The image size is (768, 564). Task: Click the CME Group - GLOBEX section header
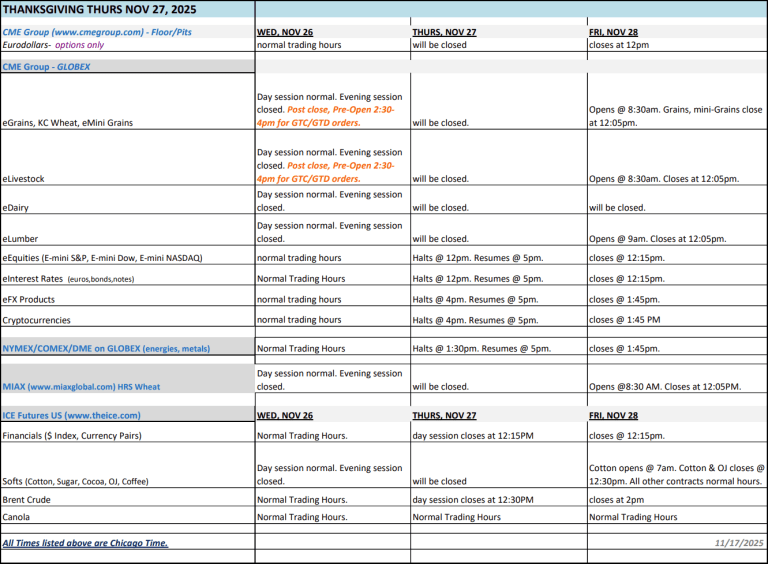[x=52, y=66]
